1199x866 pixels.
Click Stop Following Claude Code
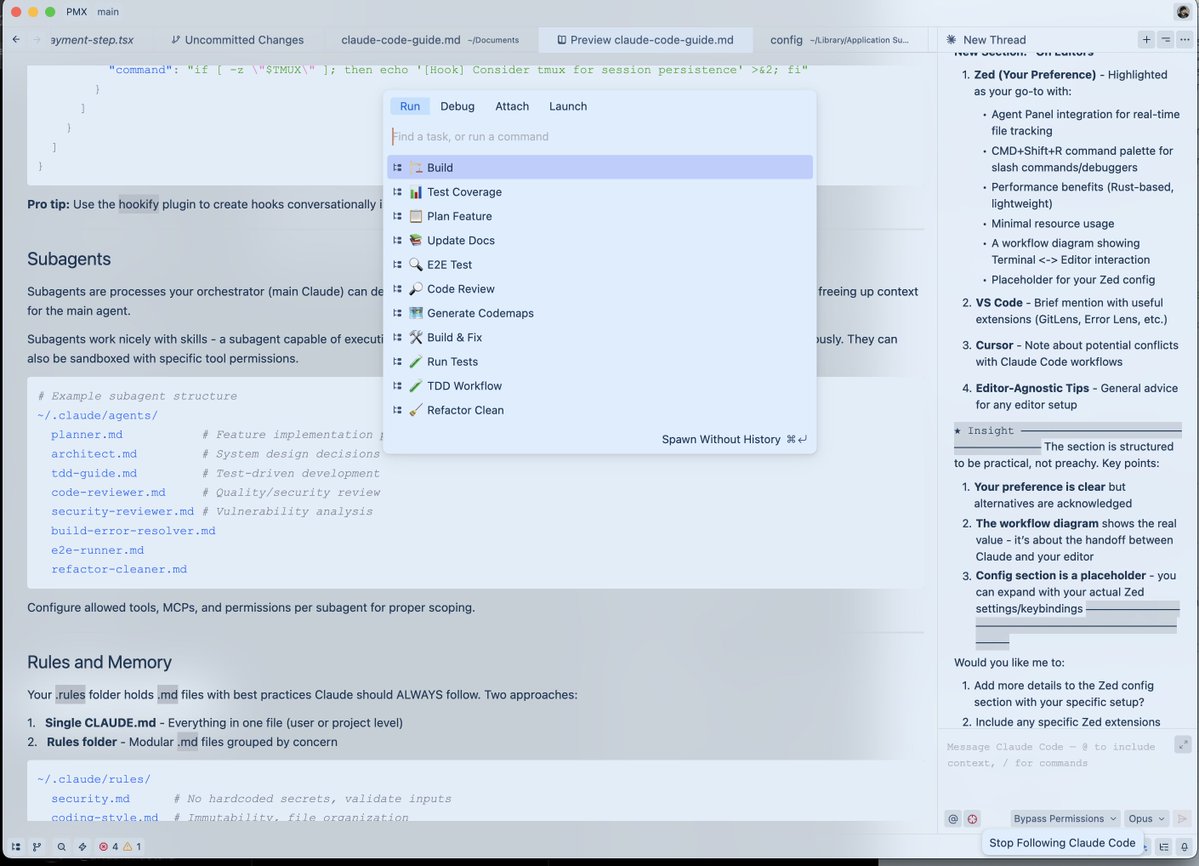click(x=1062, y=842)
